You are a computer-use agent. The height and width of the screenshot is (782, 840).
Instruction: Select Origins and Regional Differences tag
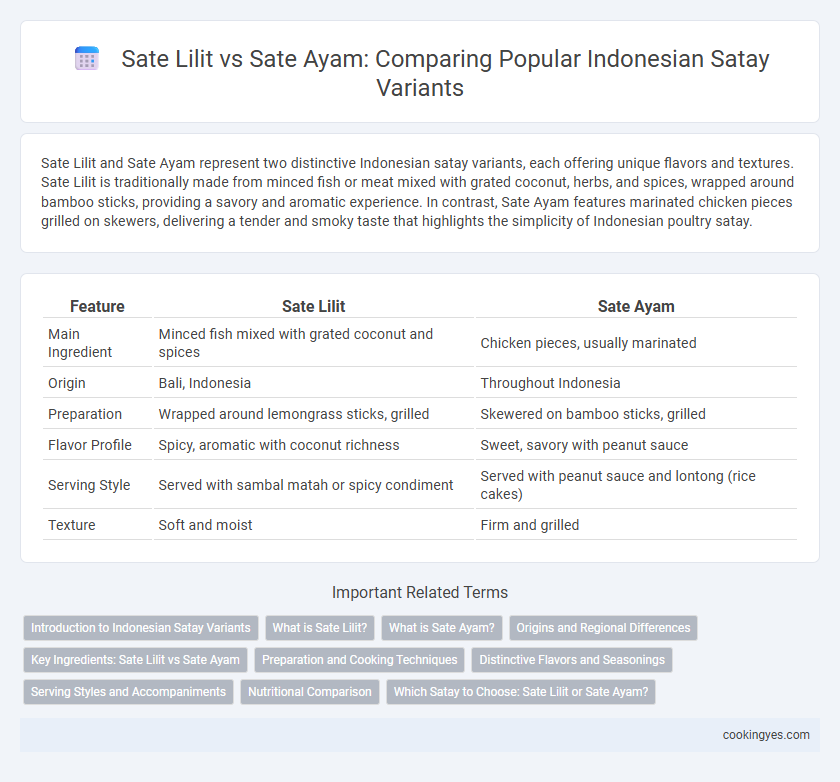603,628
